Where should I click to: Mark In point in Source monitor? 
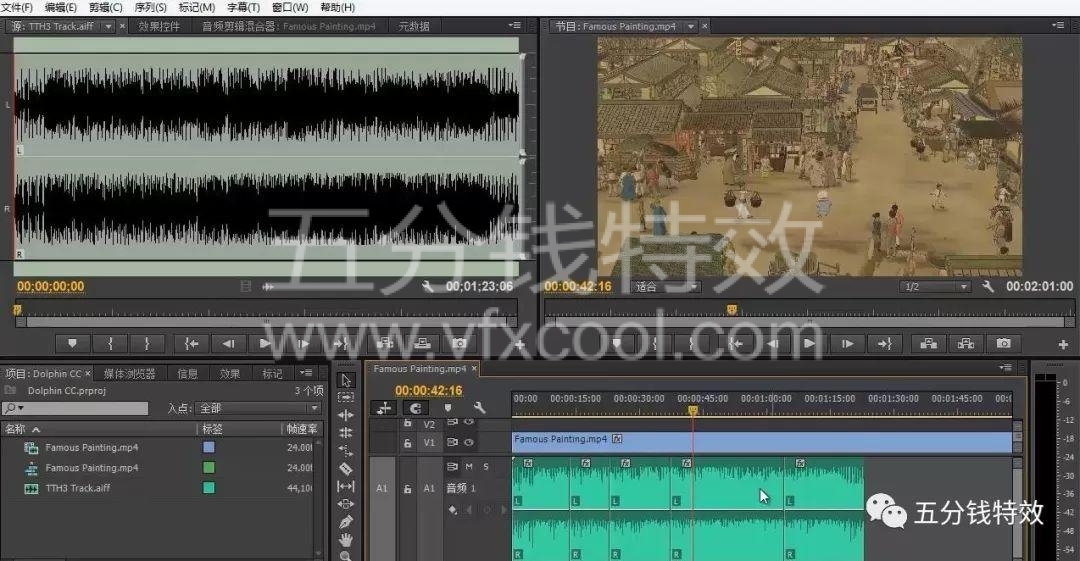point(110,343)
